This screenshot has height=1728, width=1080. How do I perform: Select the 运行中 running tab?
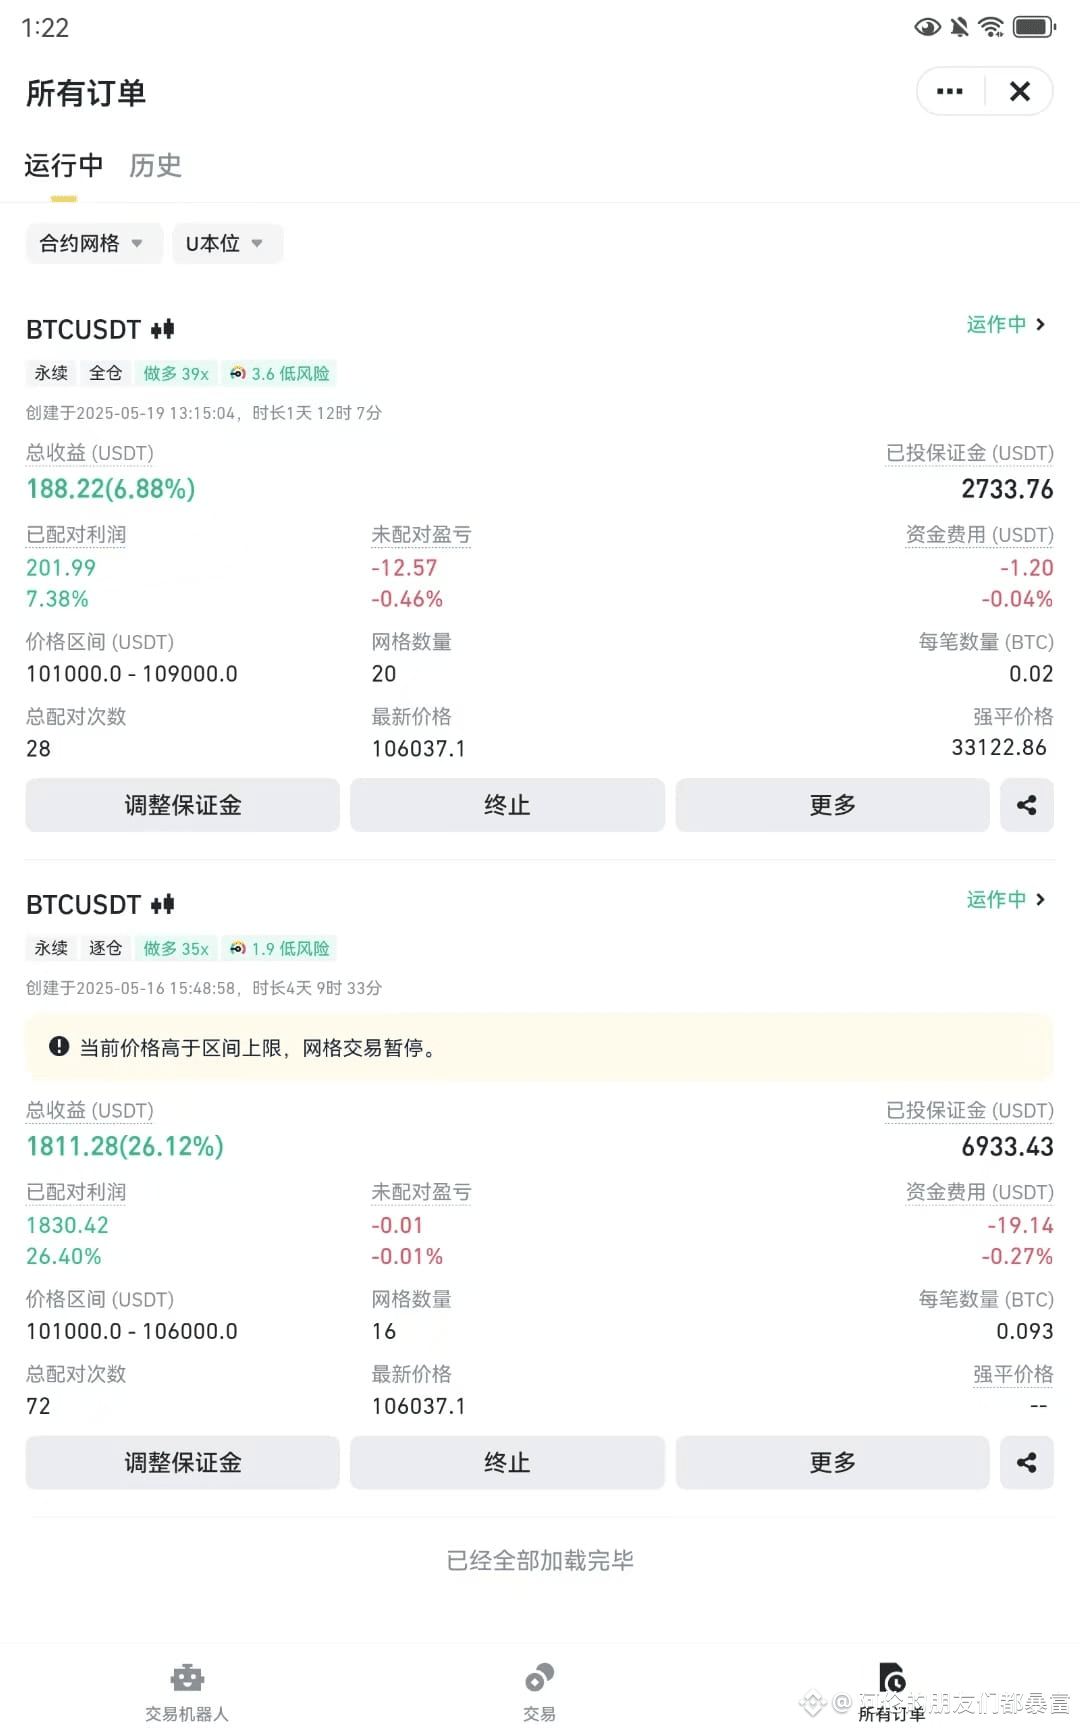[64, 165]
